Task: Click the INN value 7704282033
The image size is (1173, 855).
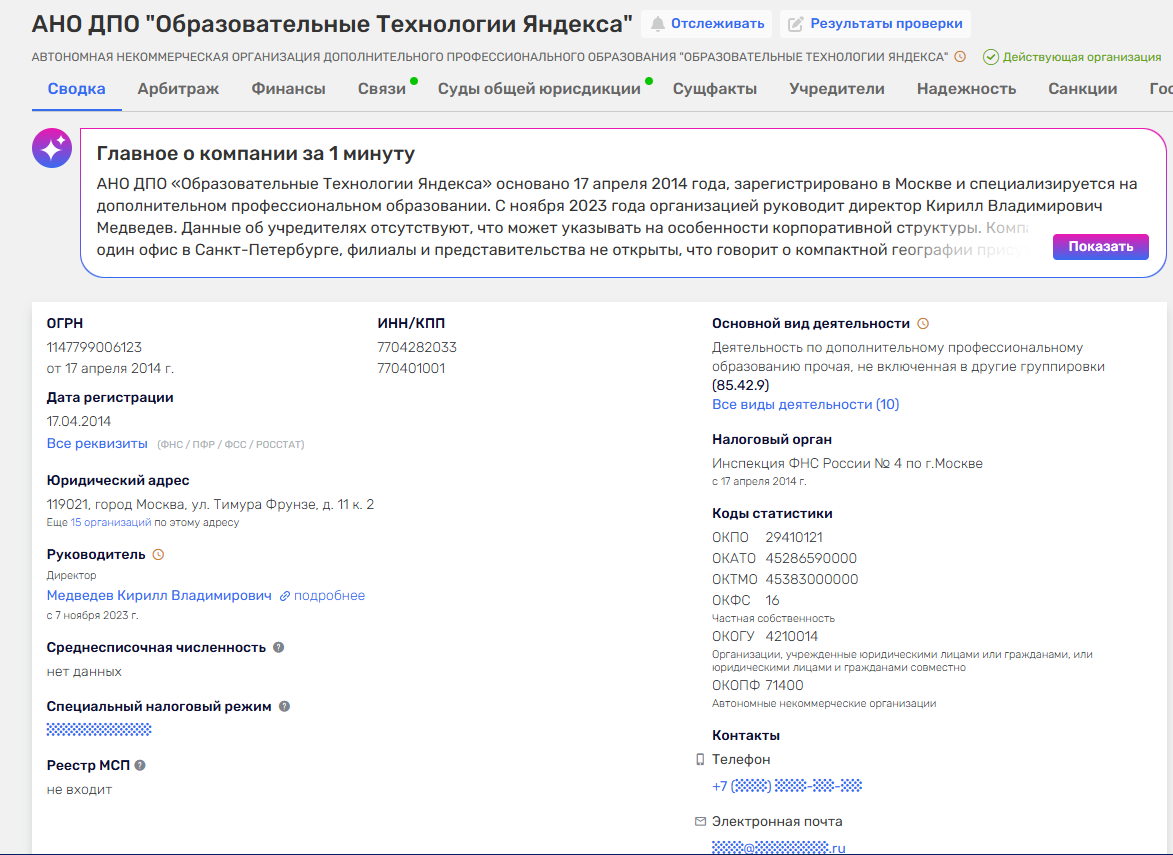Action: point(417,348)
